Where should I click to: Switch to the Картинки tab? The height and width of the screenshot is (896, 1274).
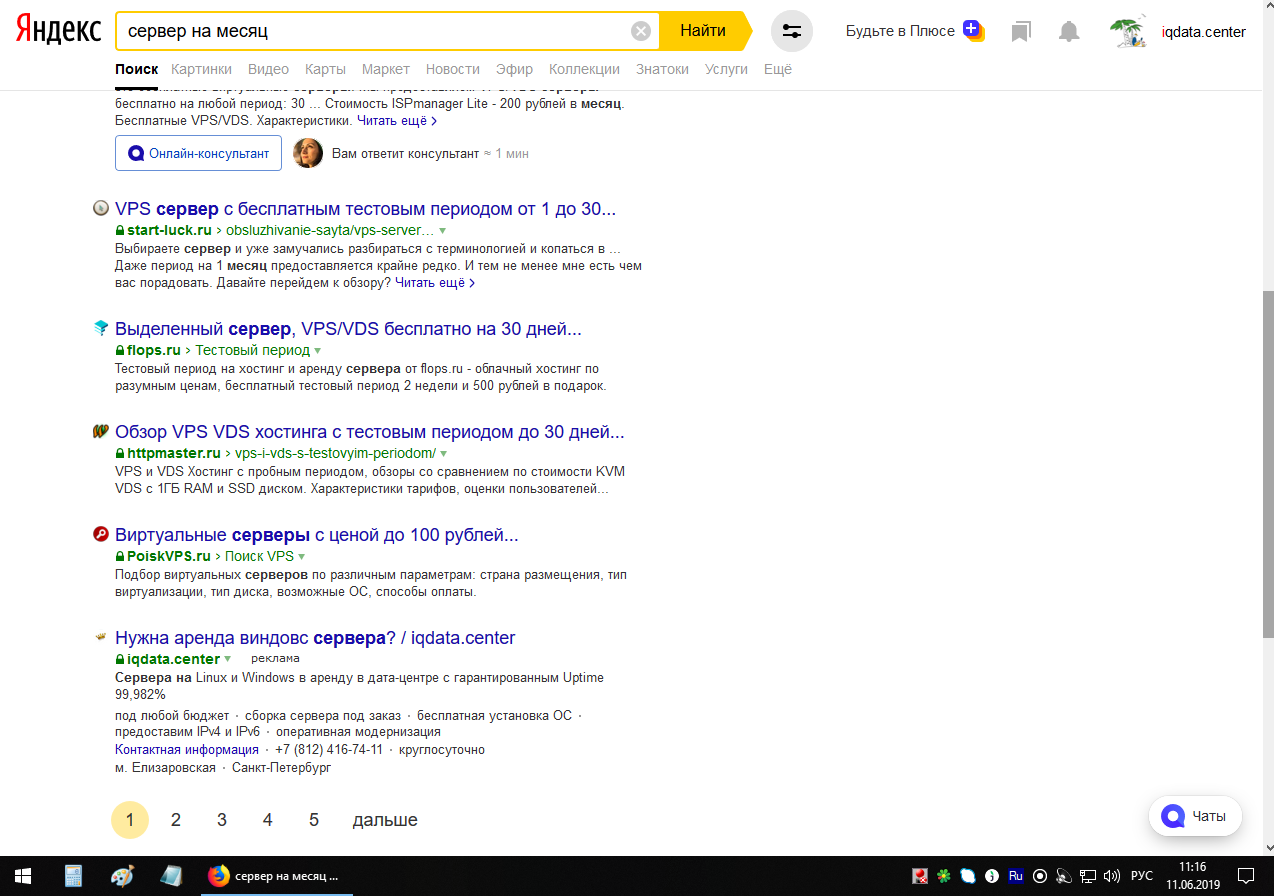pos(201,69)
